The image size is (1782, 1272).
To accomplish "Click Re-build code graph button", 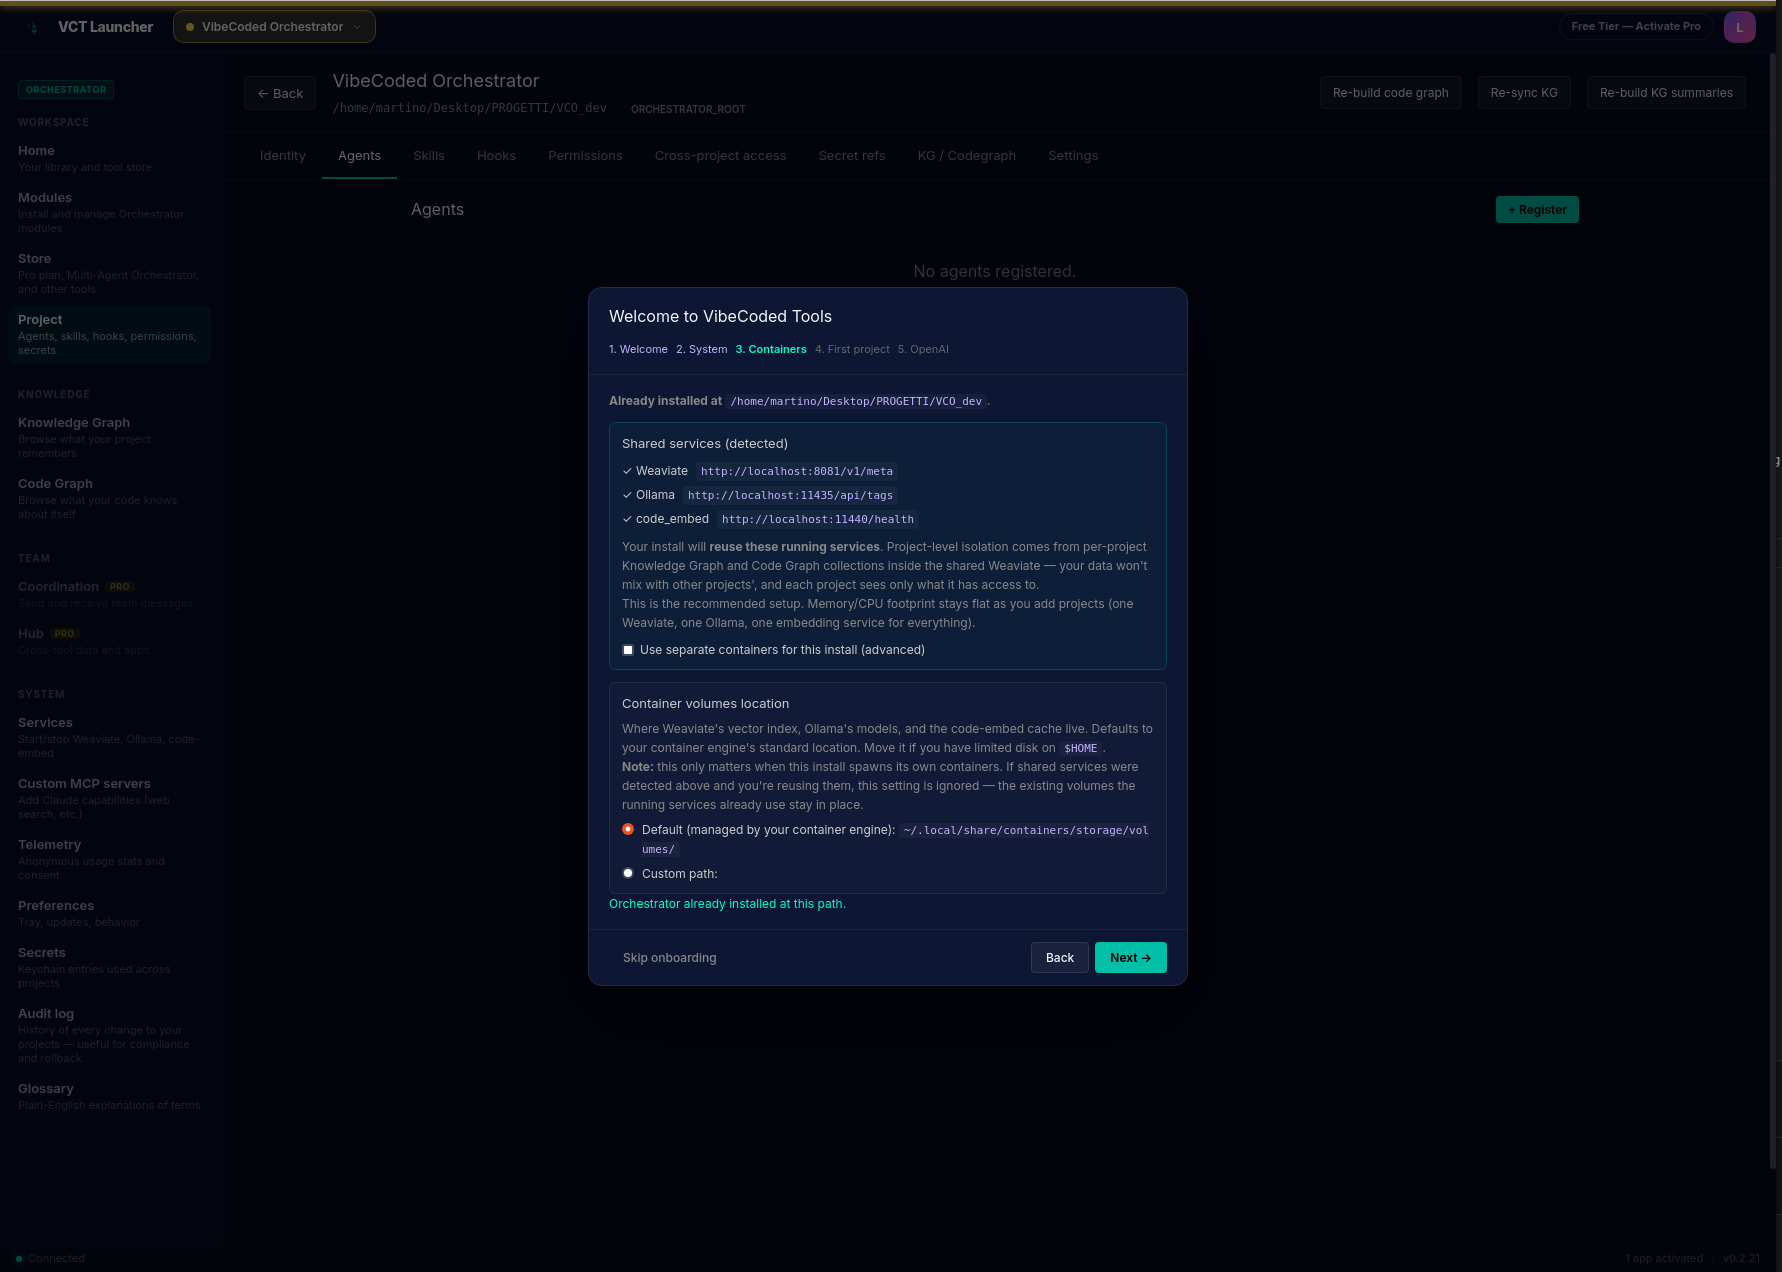I will [x=1390, y=93].
